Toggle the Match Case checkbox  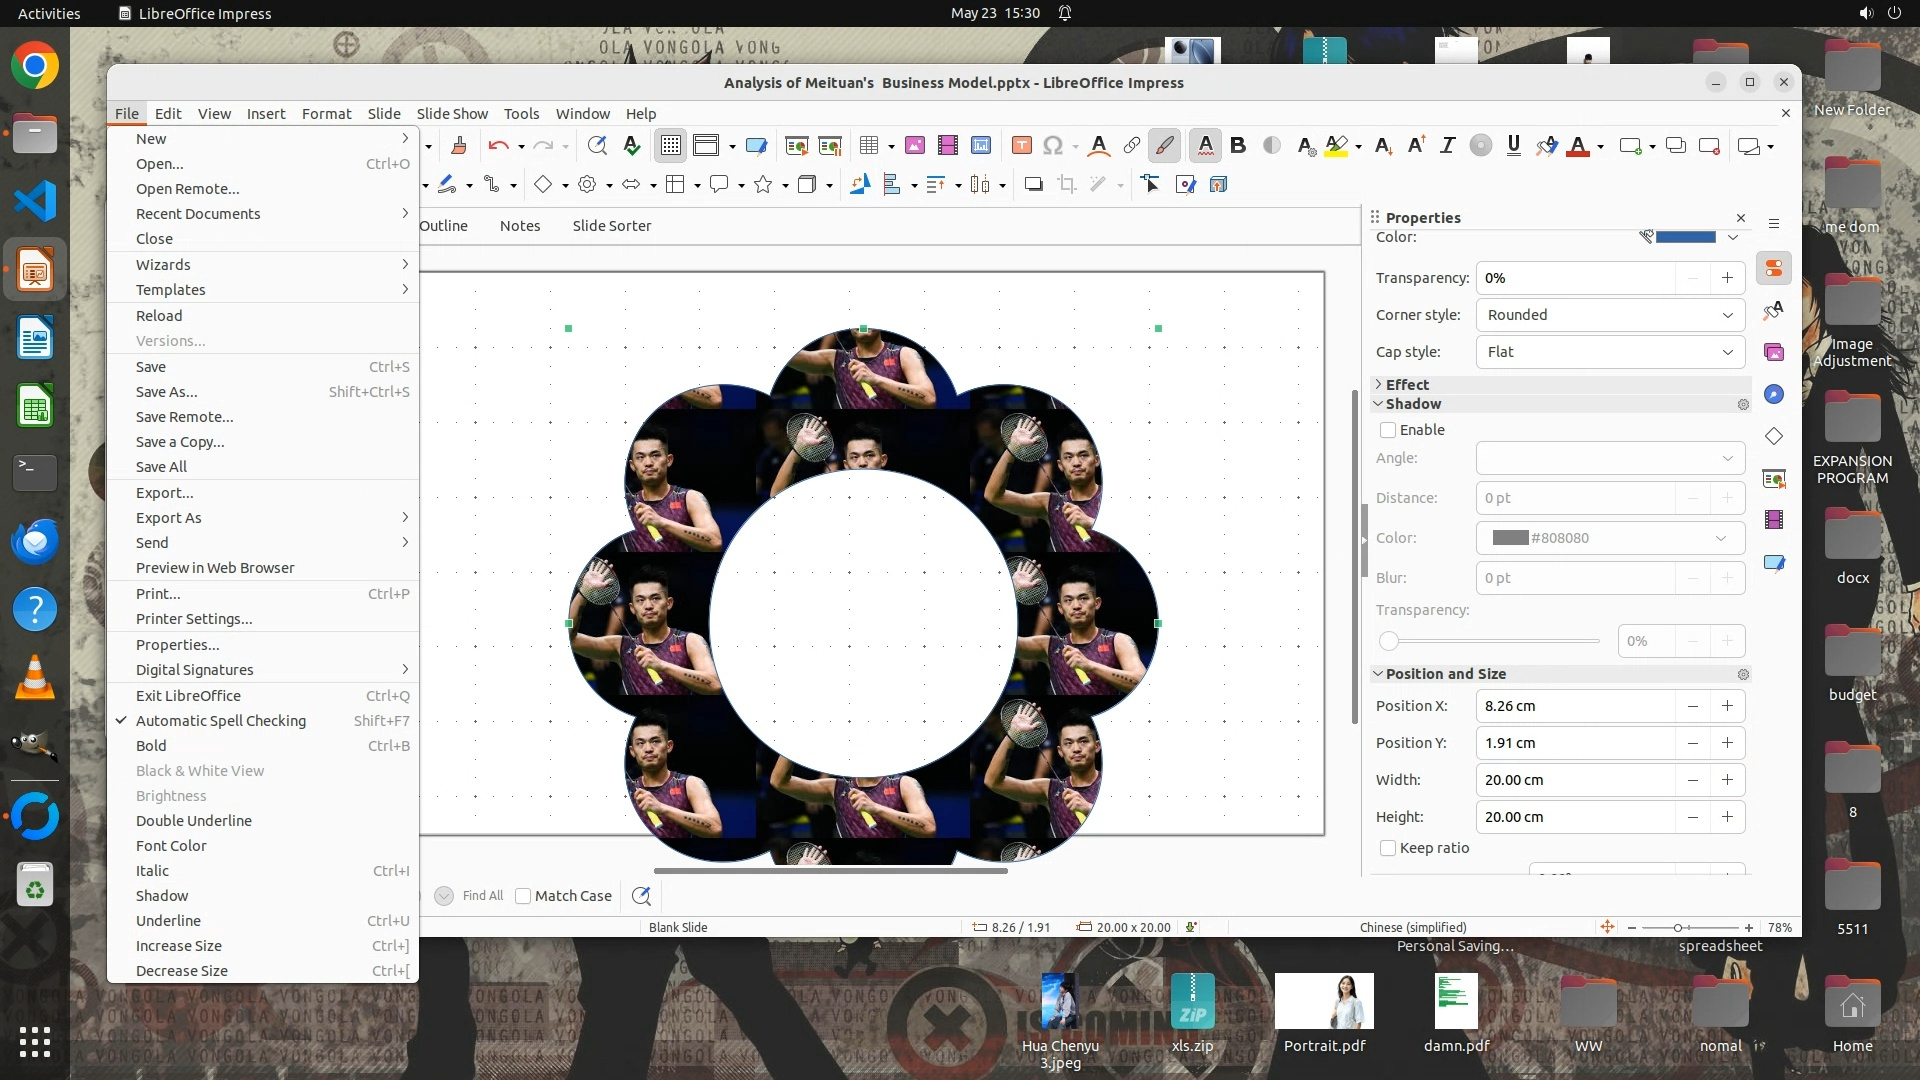[x=523, y=896]
